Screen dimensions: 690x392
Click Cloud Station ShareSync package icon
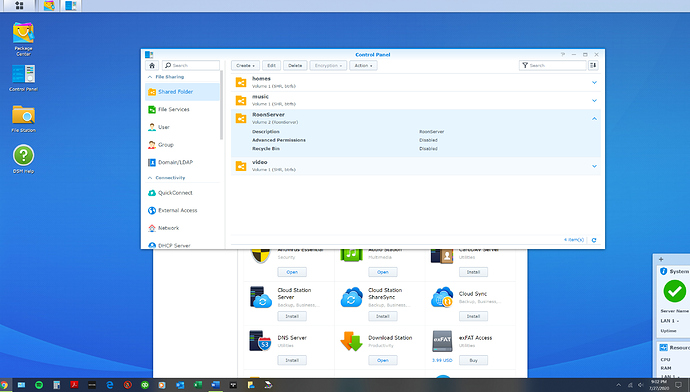click(x=351, y=297)
